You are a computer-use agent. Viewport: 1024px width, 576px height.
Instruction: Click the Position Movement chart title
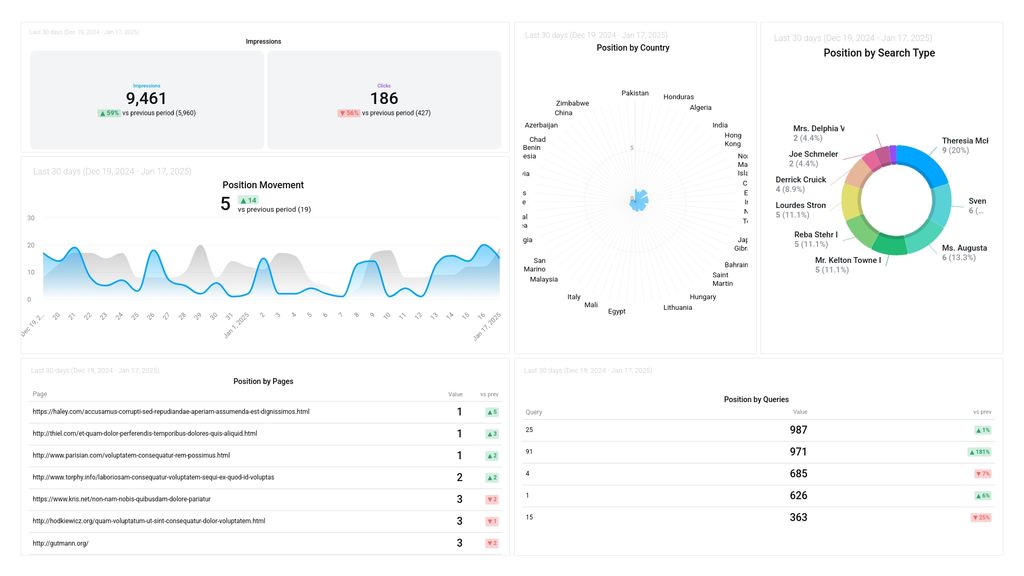[263, 185]
